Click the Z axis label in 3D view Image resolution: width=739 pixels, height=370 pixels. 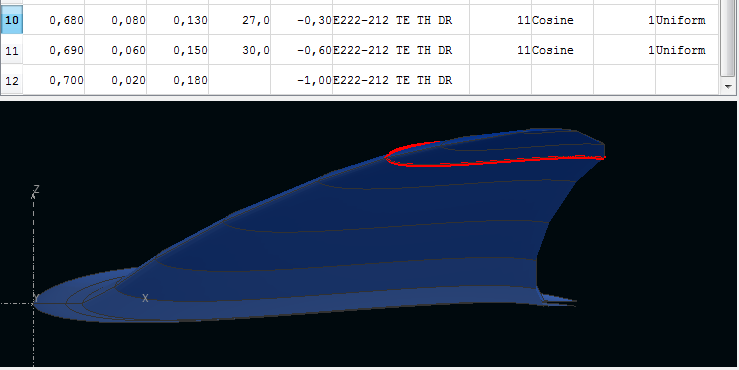[x=36, y=189]
